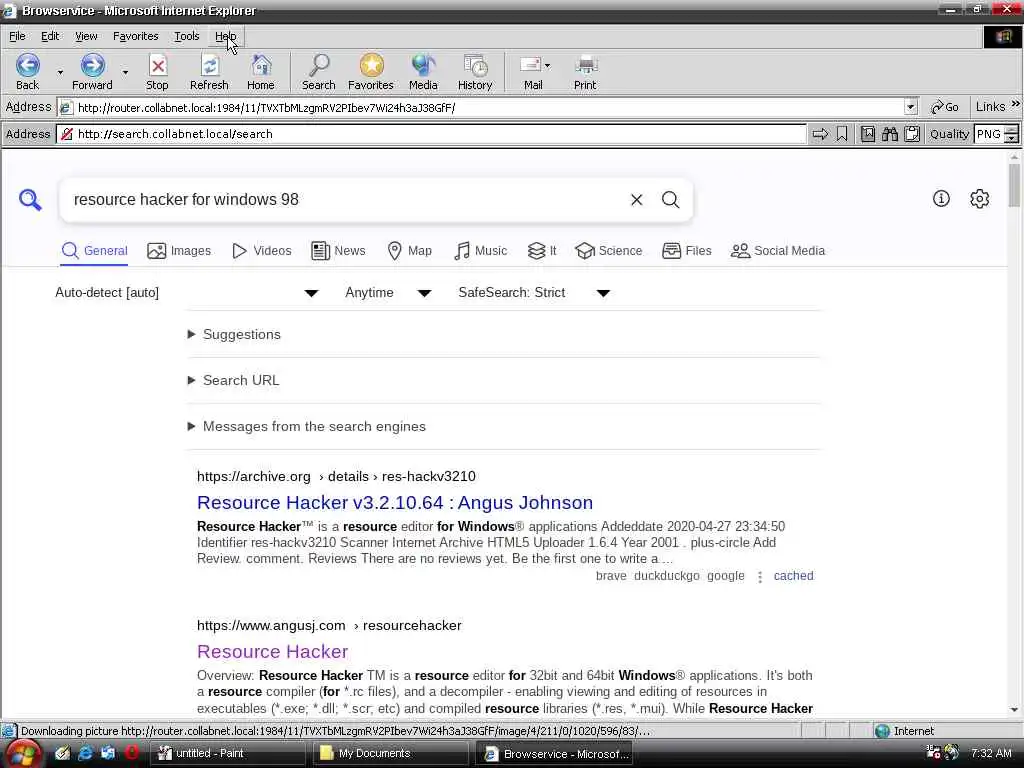1024x768 pixels.
Task: Open the Help menu
Action: point(225,37)
